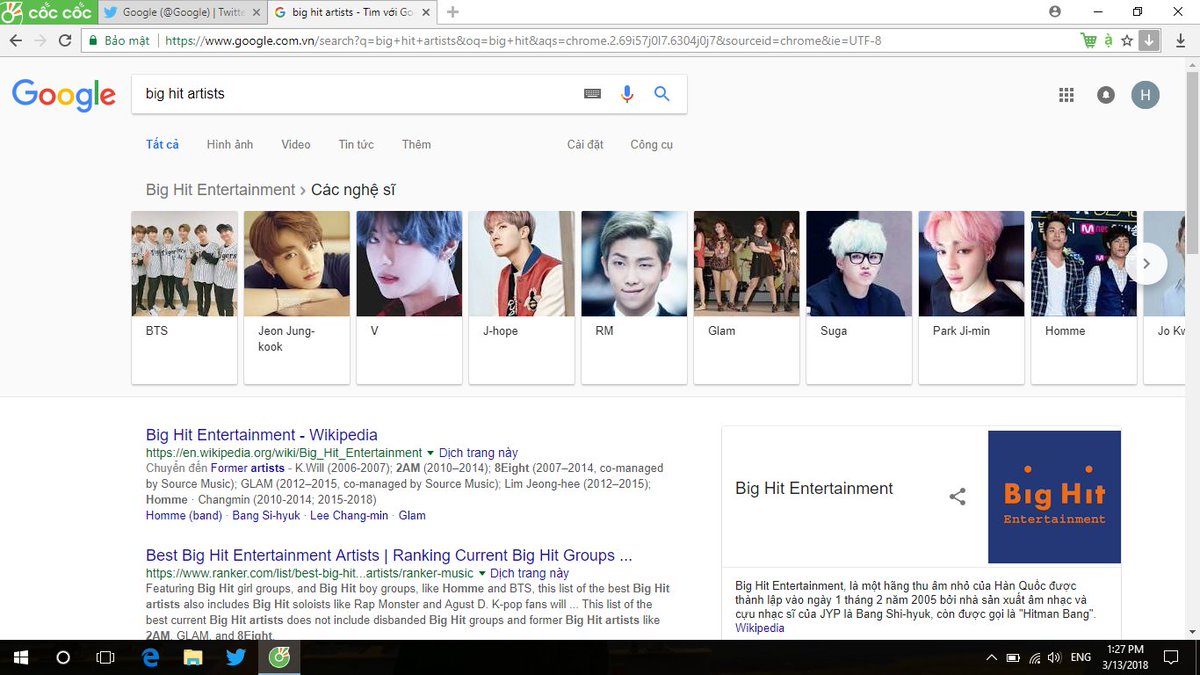
Task: Open the Google account avatar H
Action: click(1145, 95)
